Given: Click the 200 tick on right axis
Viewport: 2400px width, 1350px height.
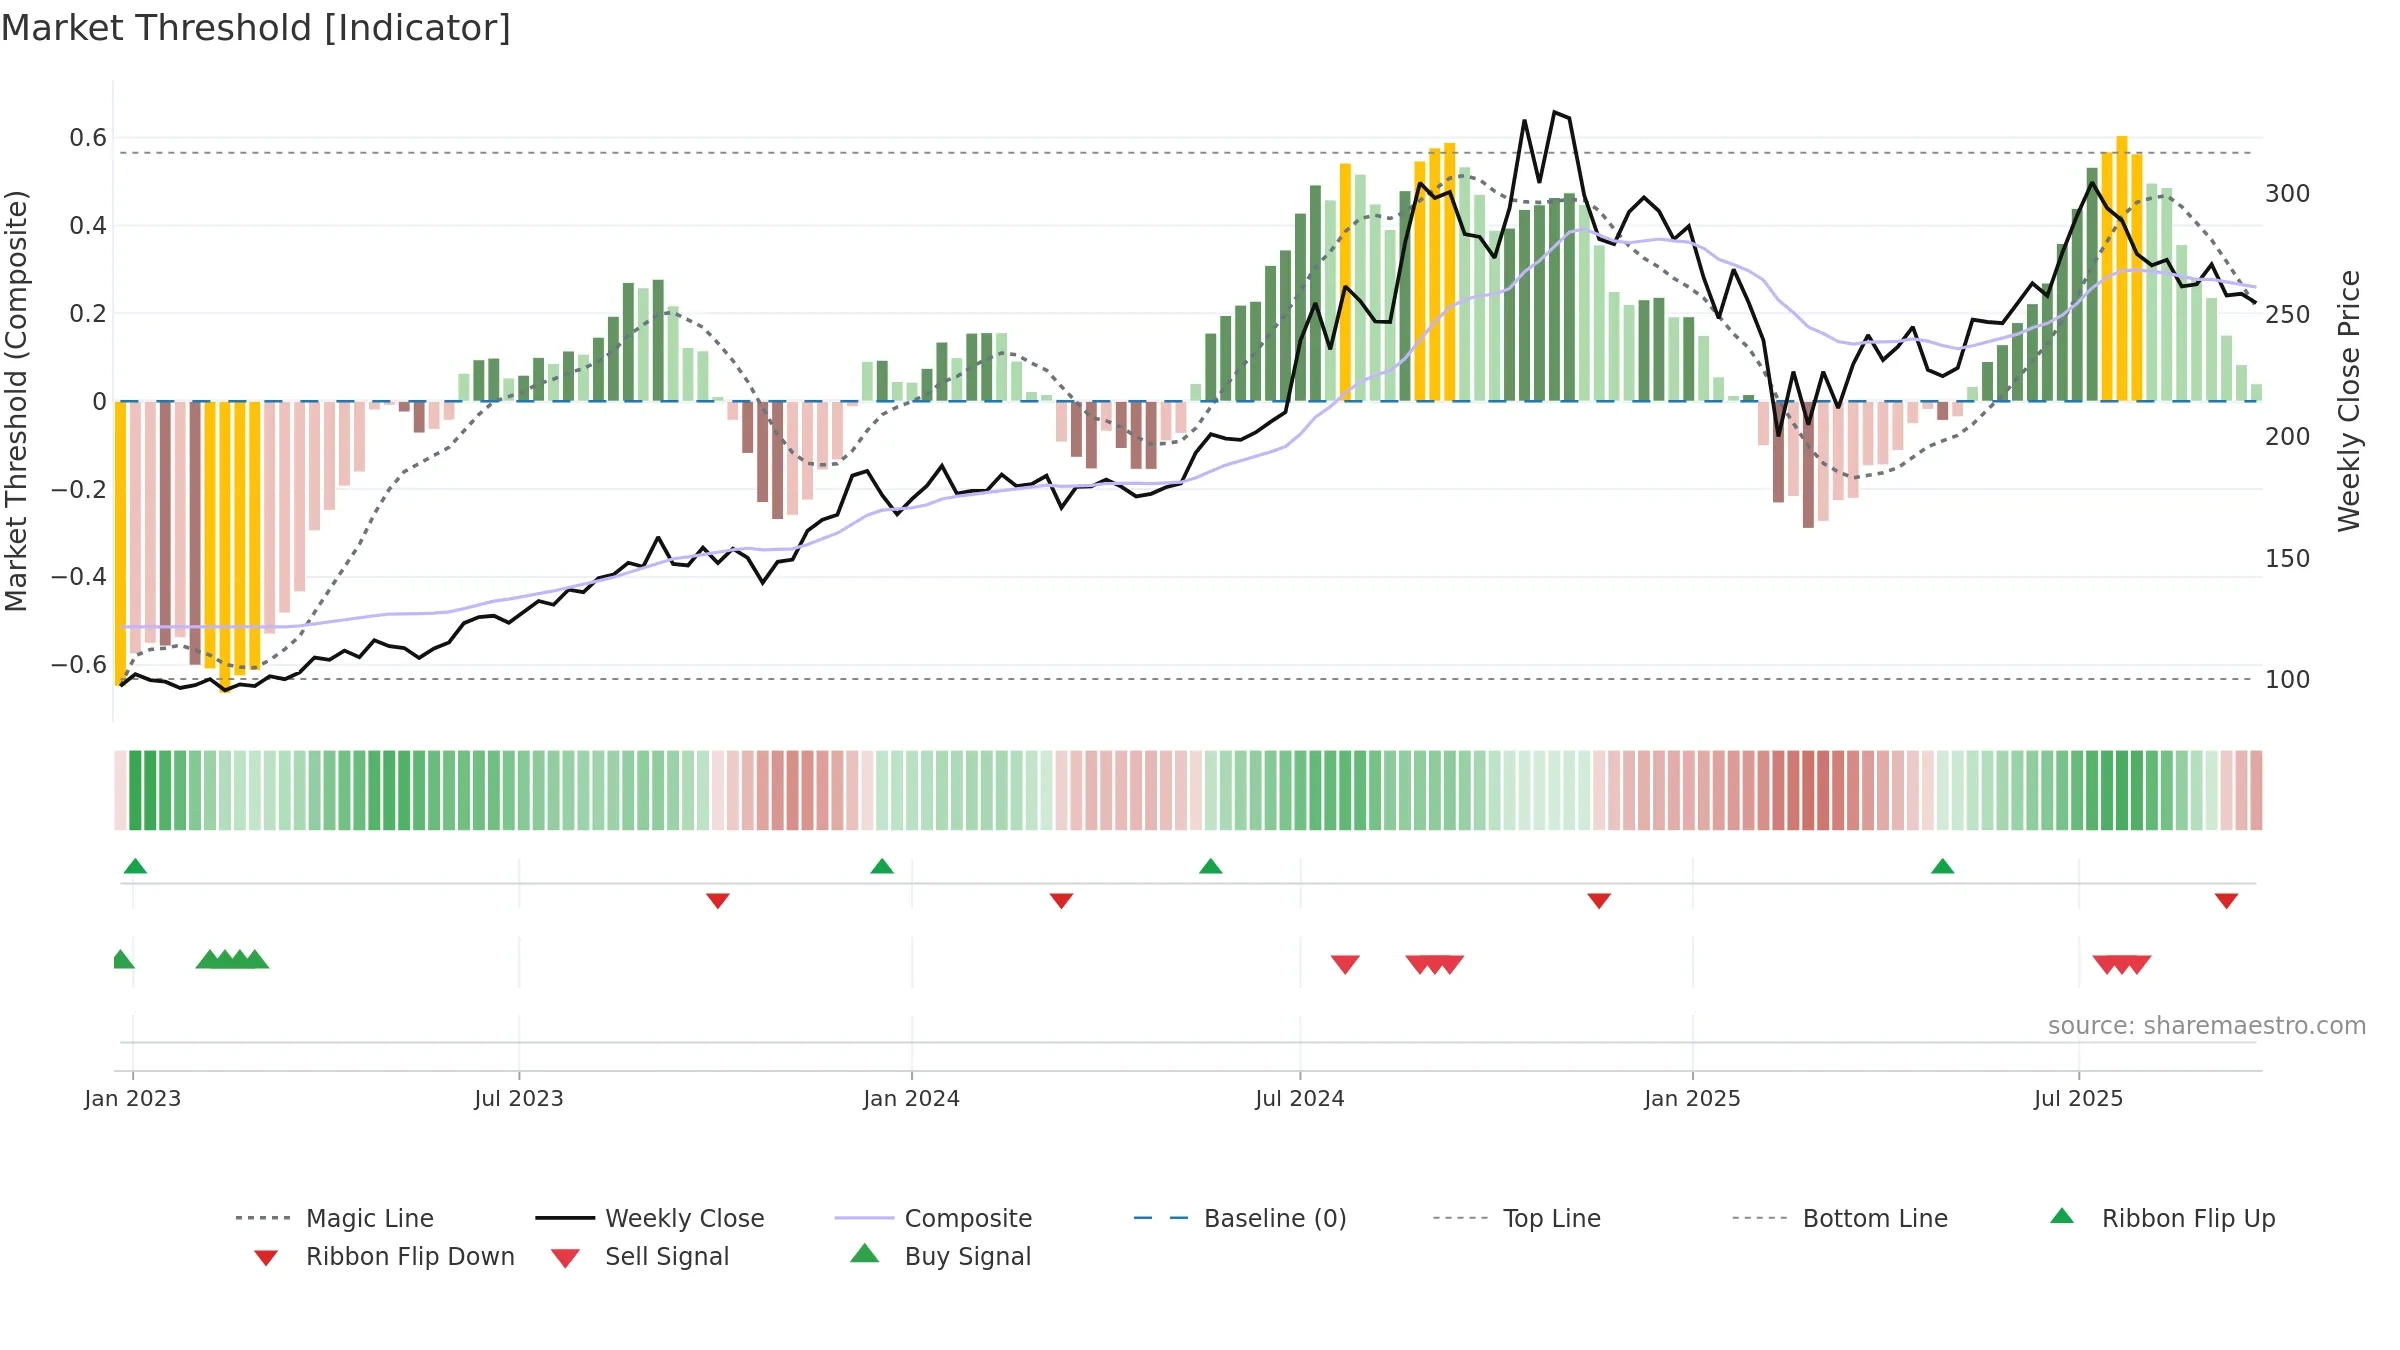Looking at the screenshot, I should click(x=2287, y=437).
